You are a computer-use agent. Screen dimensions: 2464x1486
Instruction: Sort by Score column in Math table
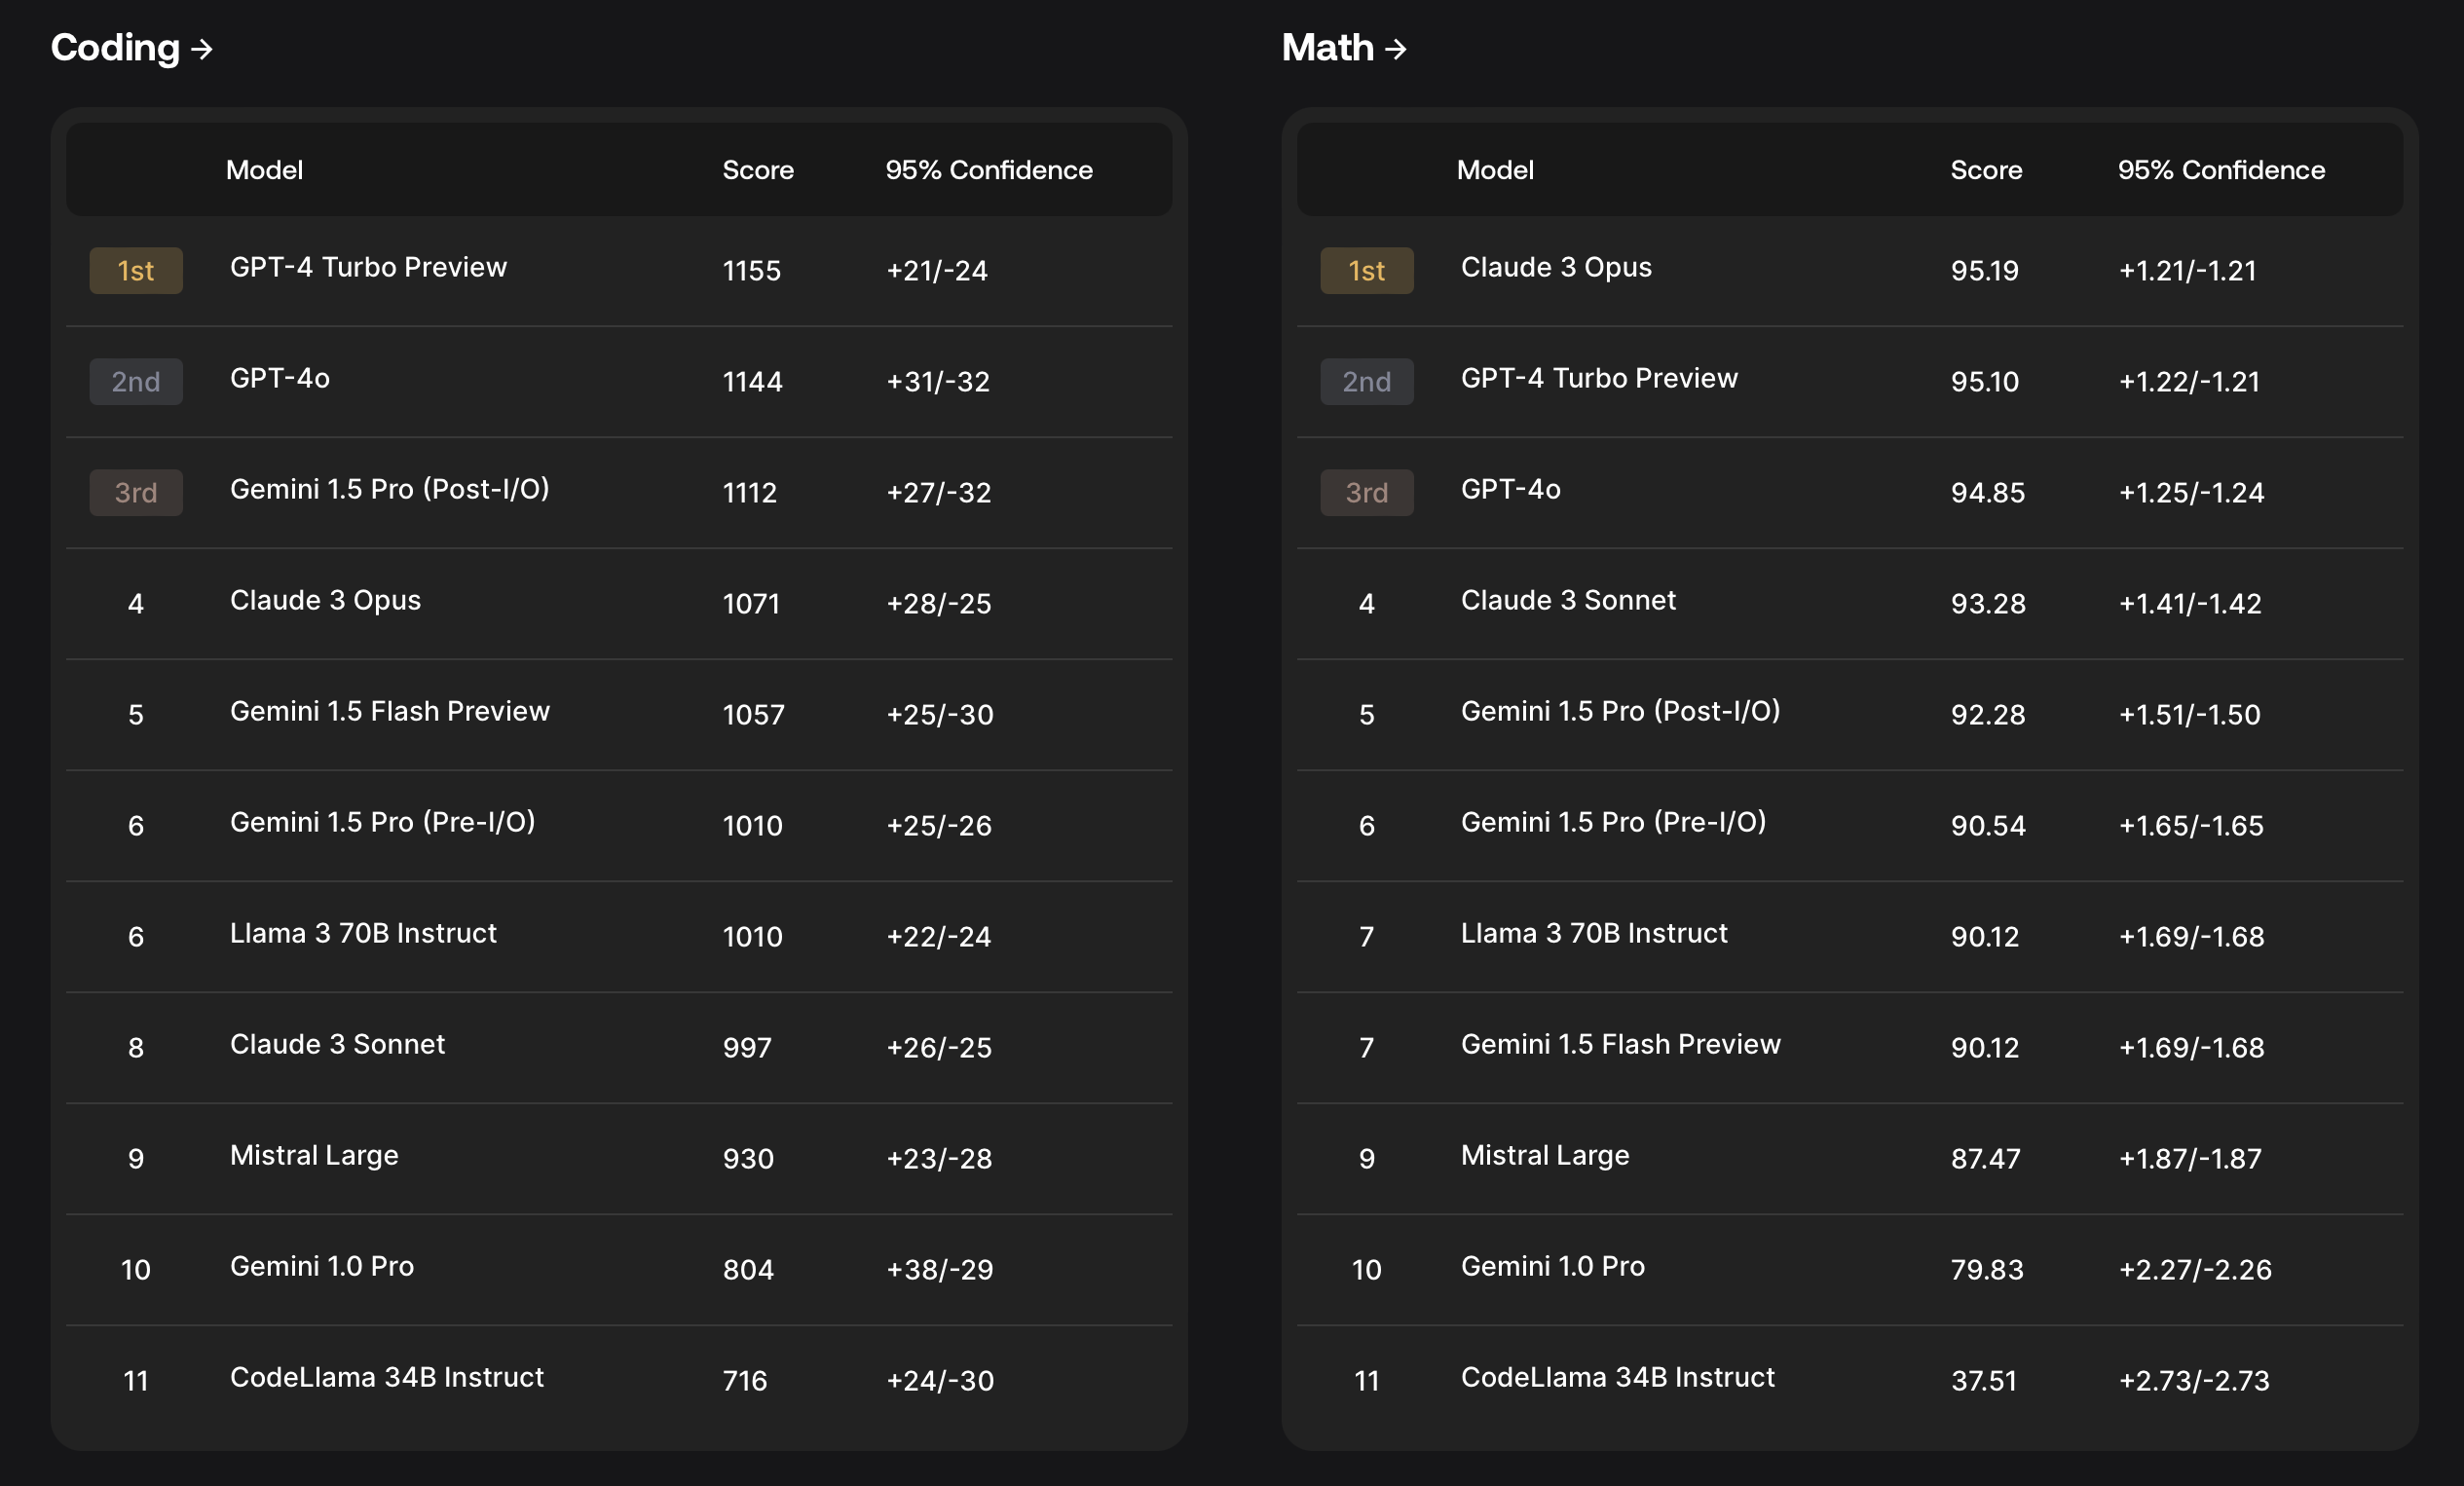[1985, 170]
